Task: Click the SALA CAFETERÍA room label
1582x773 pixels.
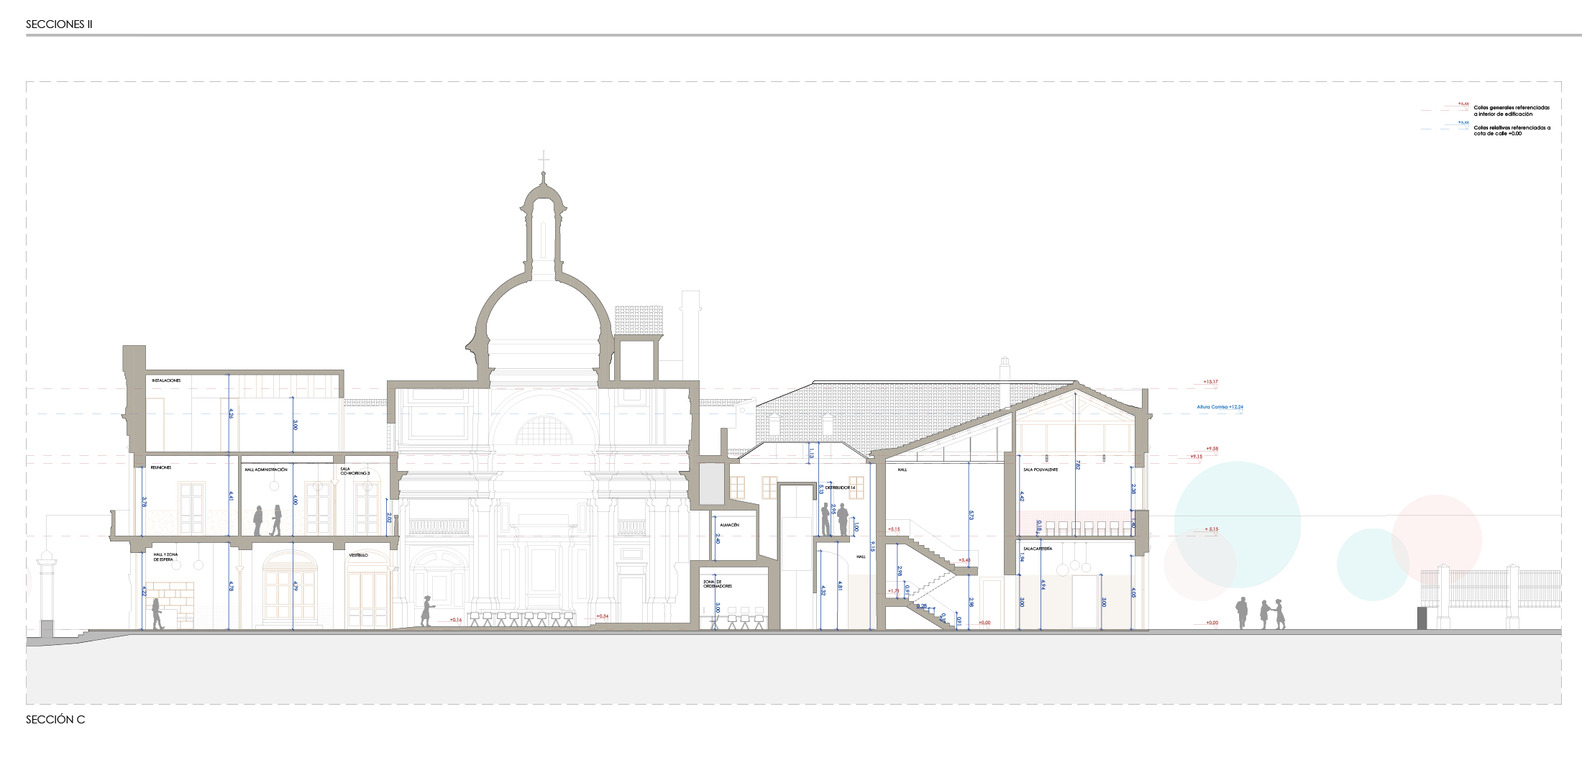Action: pyautogui.click(x=1037, y=549)
